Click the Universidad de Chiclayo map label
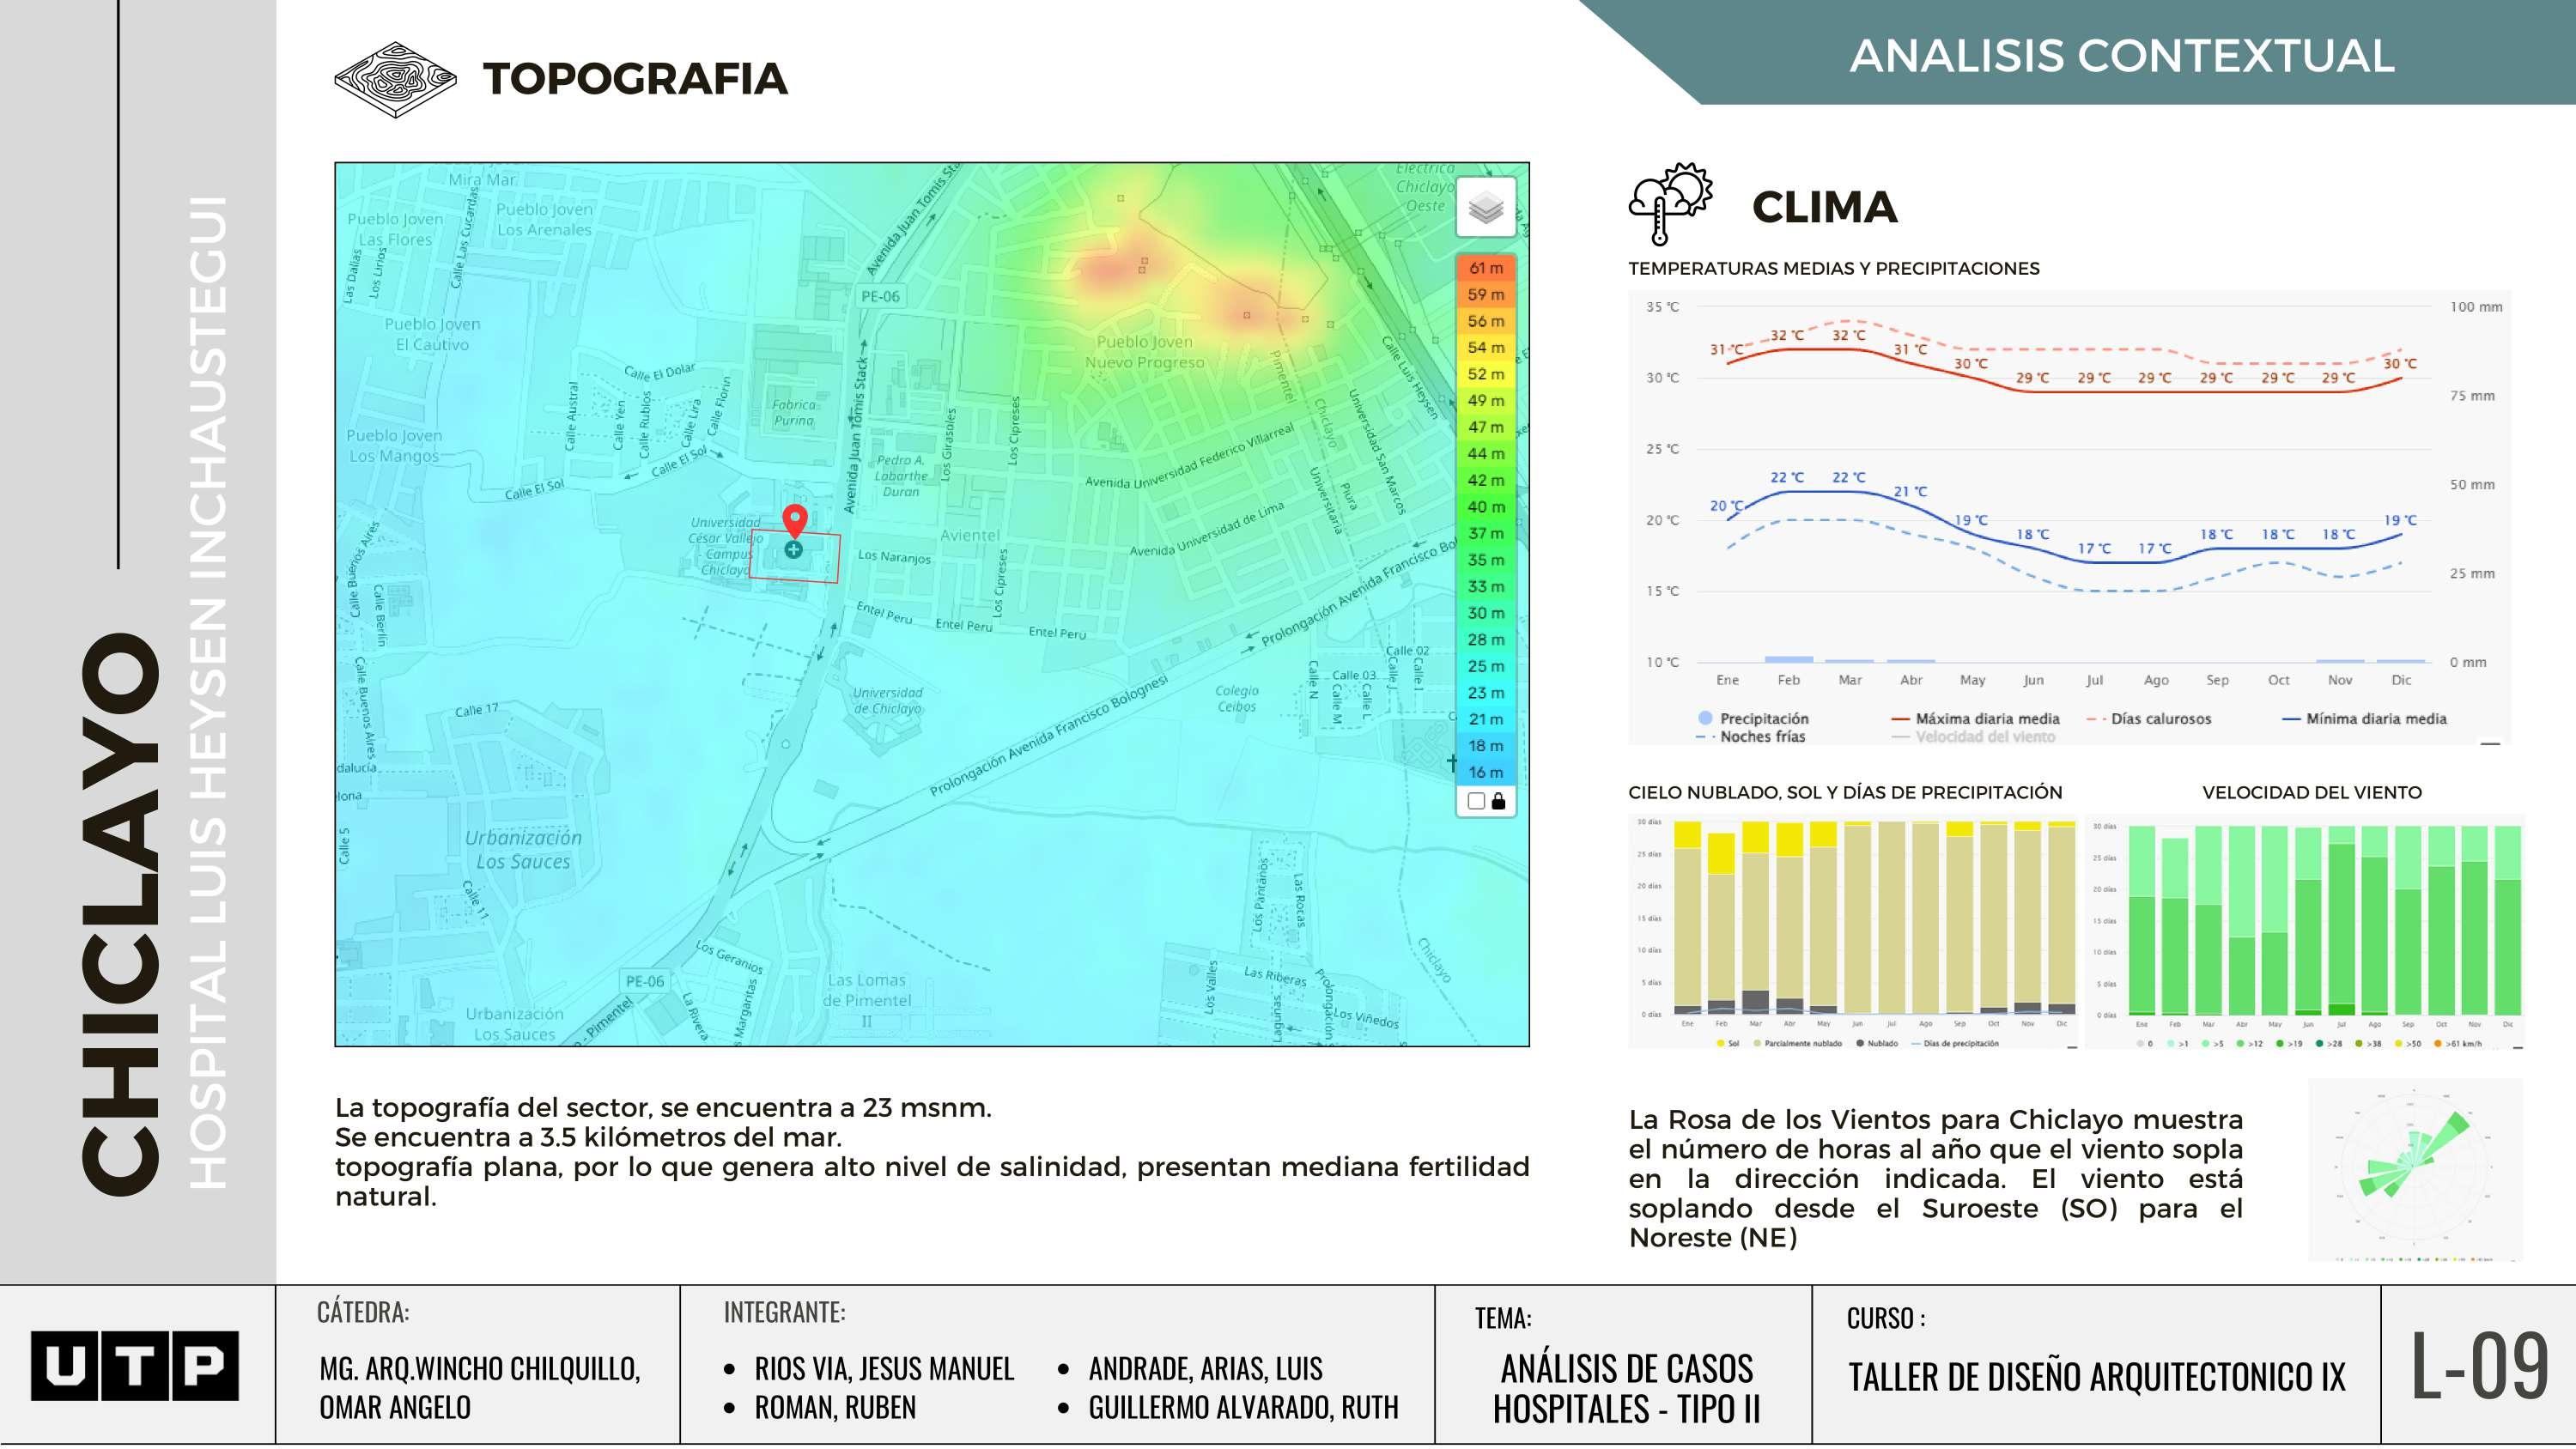 [x=887, y=700]
